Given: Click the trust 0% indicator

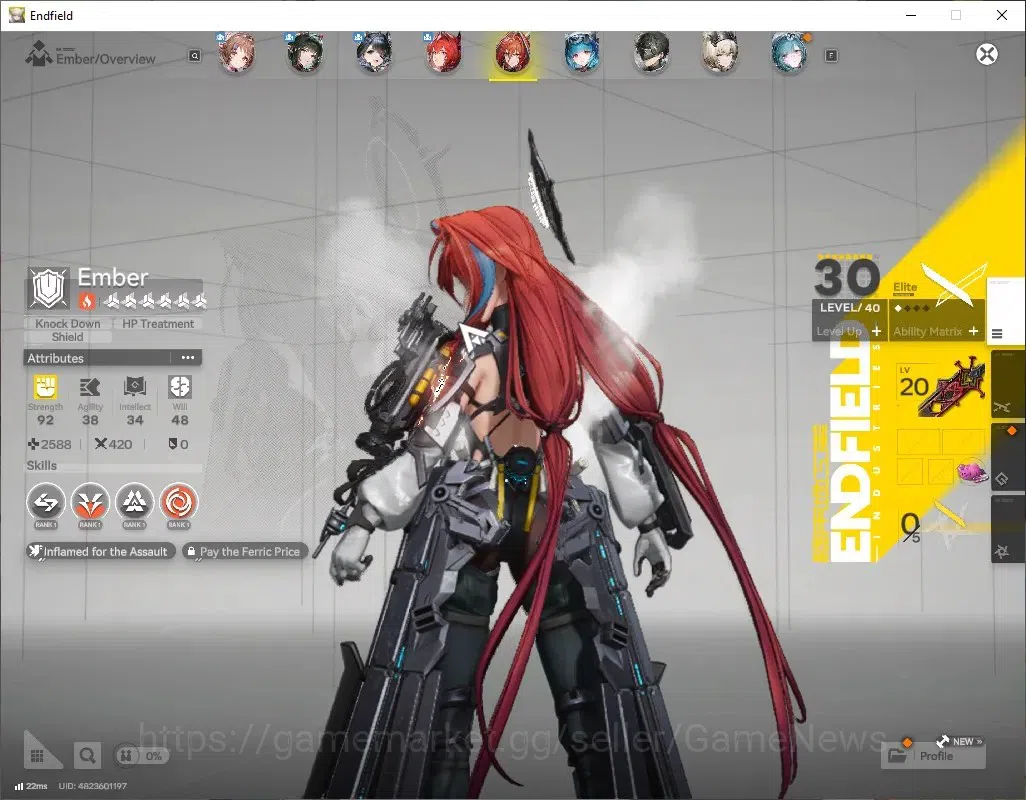Looking at the screenshot, I should [x=141, y=756].
